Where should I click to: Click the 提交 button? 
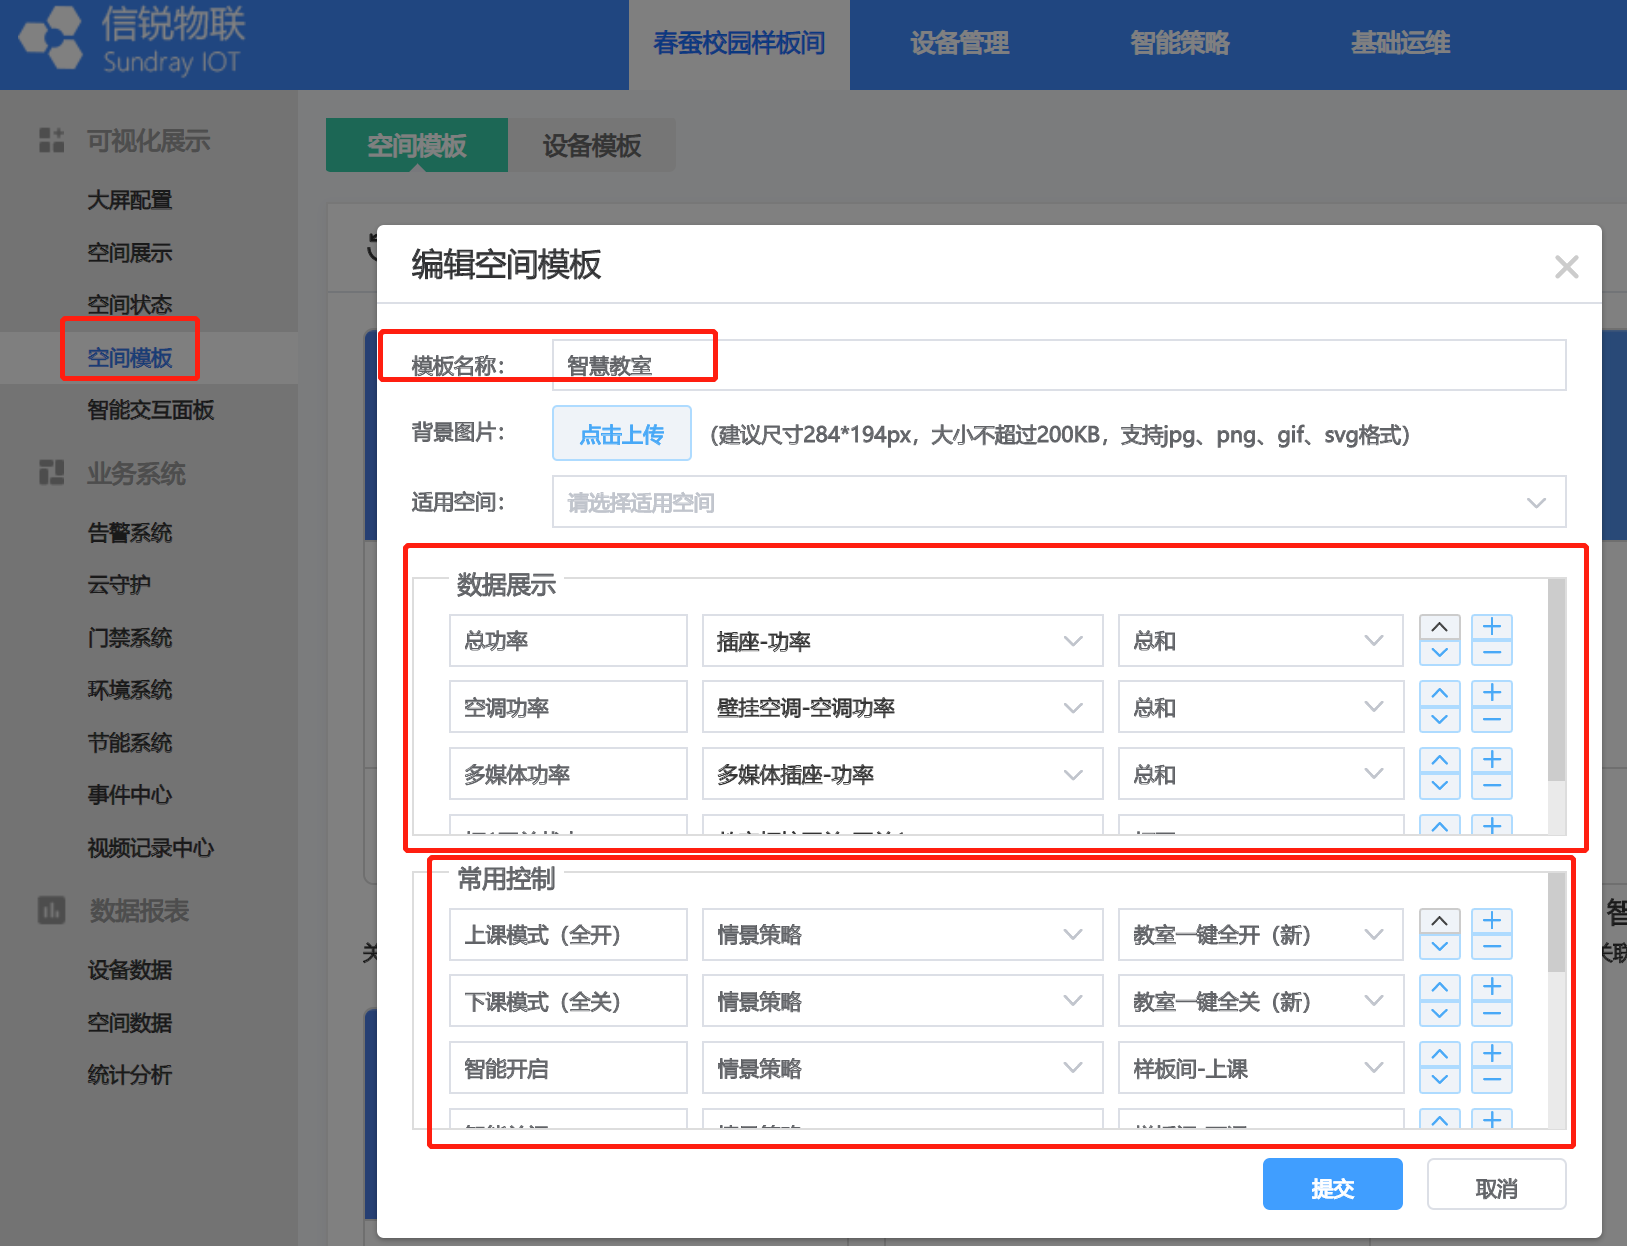pos(1331,1186)
